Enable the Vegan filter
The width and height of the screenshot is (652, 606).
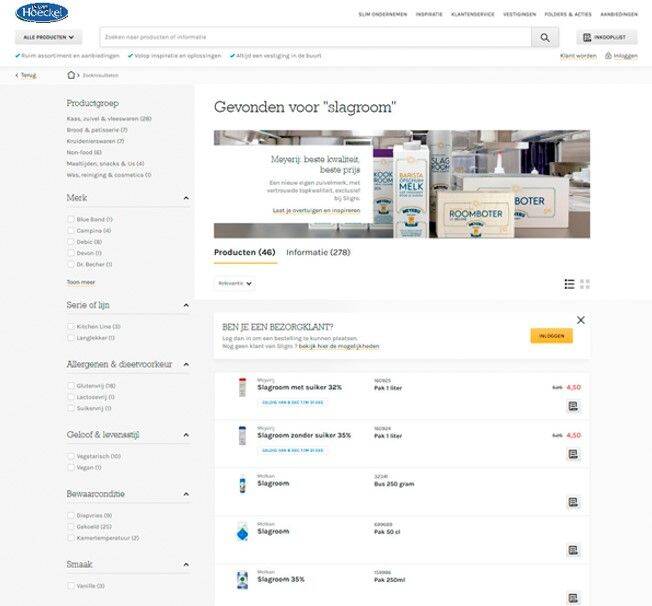71,467
